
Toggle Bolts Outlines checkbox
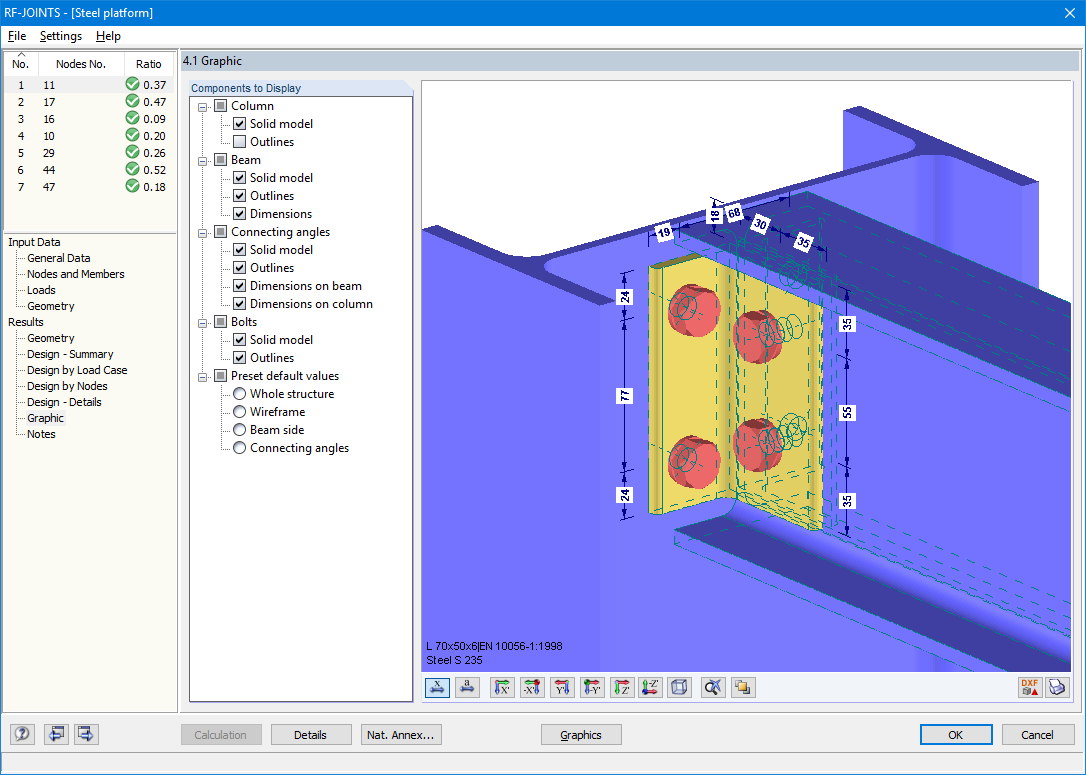pyautogui.click(x=240, y=358)
